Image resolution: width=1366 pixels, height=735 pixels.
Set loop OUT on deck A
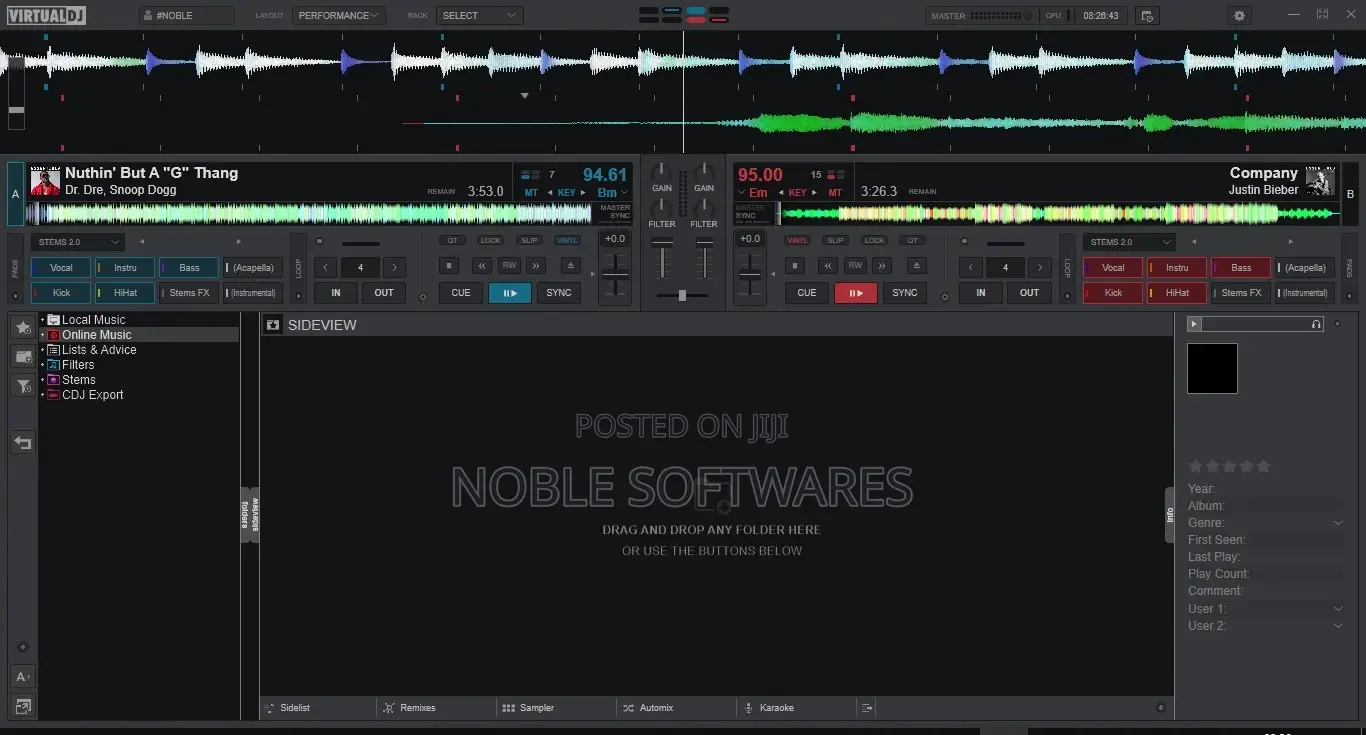(x=384, y=293)
